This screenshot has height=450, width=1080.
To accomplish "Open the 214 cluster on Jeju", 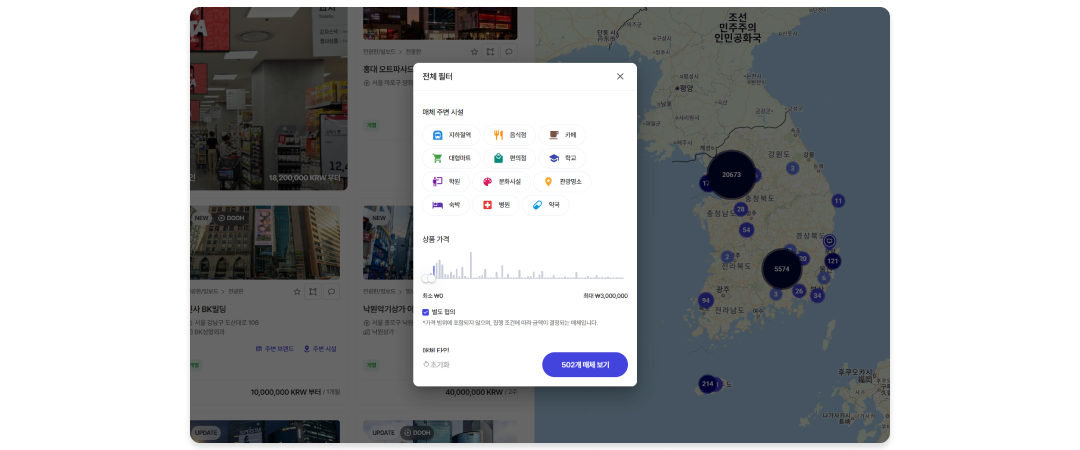I will coord(707,384).
